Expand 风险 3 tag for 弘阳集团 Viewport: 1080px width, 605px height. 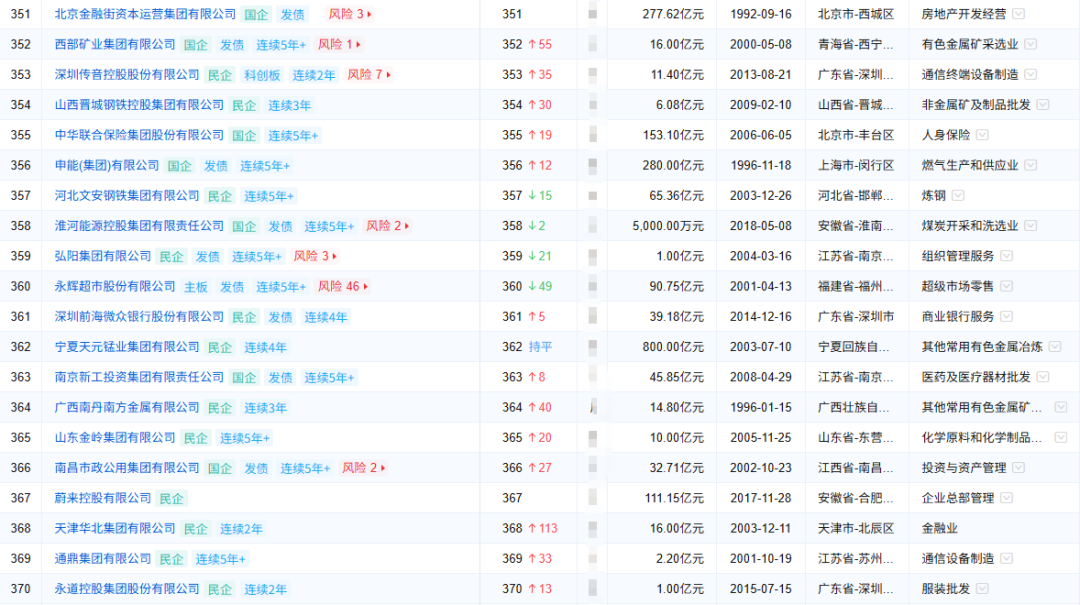tap(315, 256)
